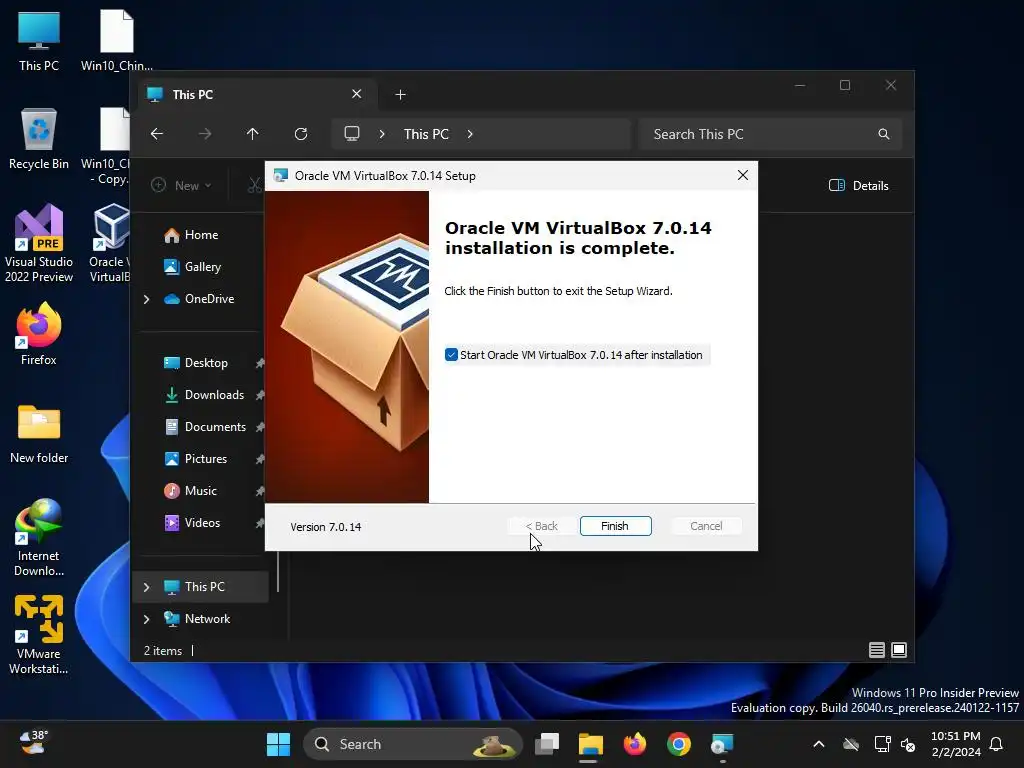Select VMware Workstation desktop shortcut
Screen dimensions: 1024x768
click(x=39, y=635)
